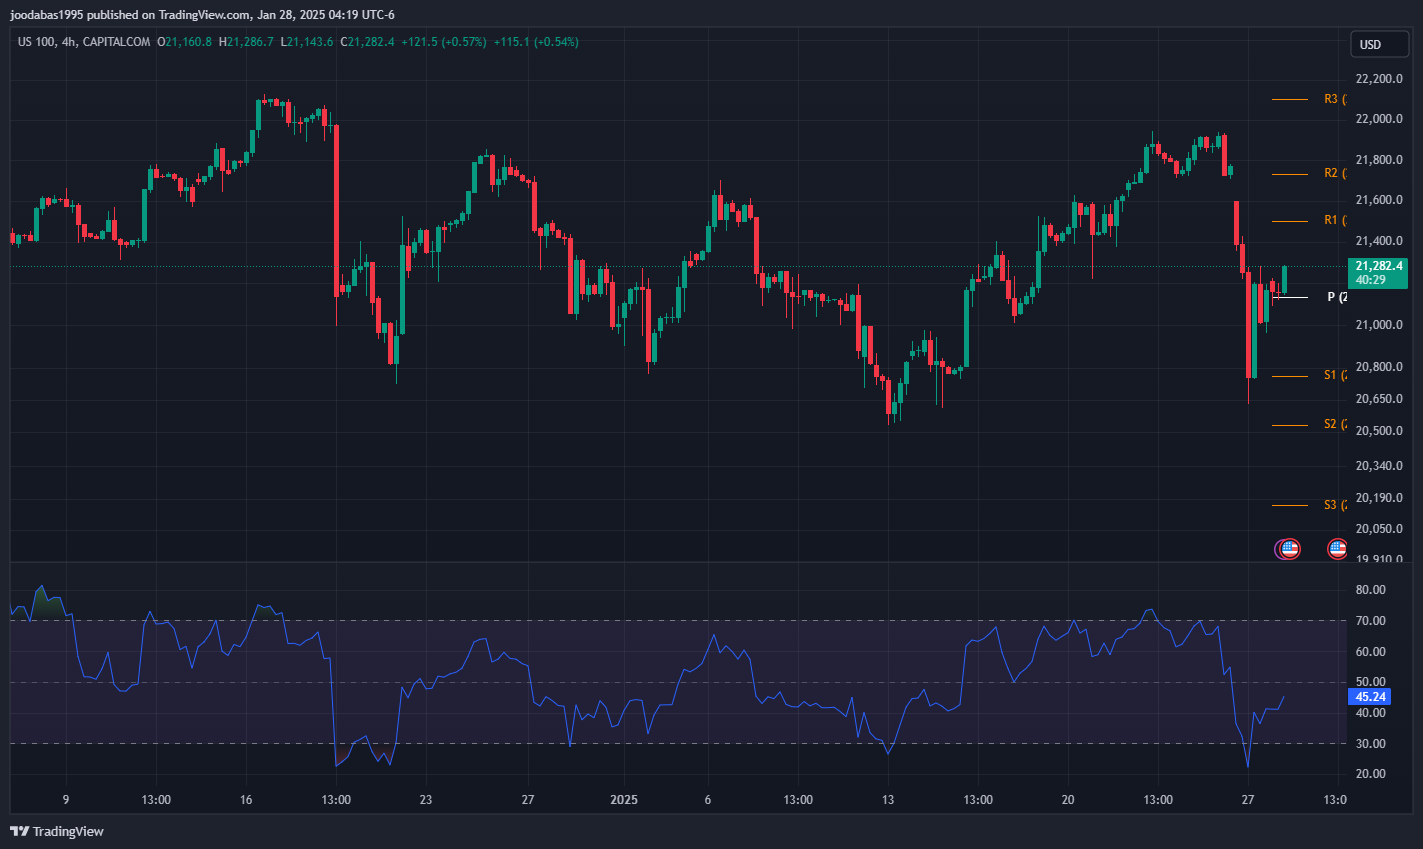Select the R3 pivot resistance label
Image resolution: width=1423 pixels, height=849 pixels.
[x=1331, y=99]
